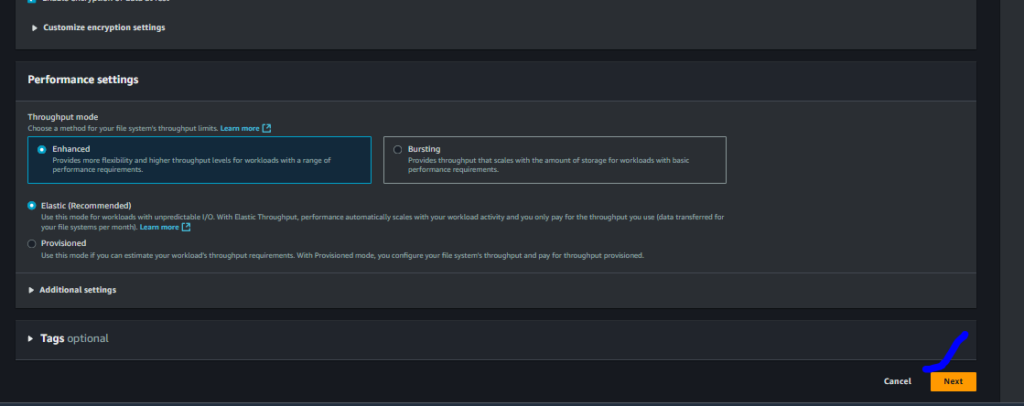Screen dimensions: 1024x406
Task: Choose the Elastic (Recommended) radio option
Action: click(x=31, y=206)
